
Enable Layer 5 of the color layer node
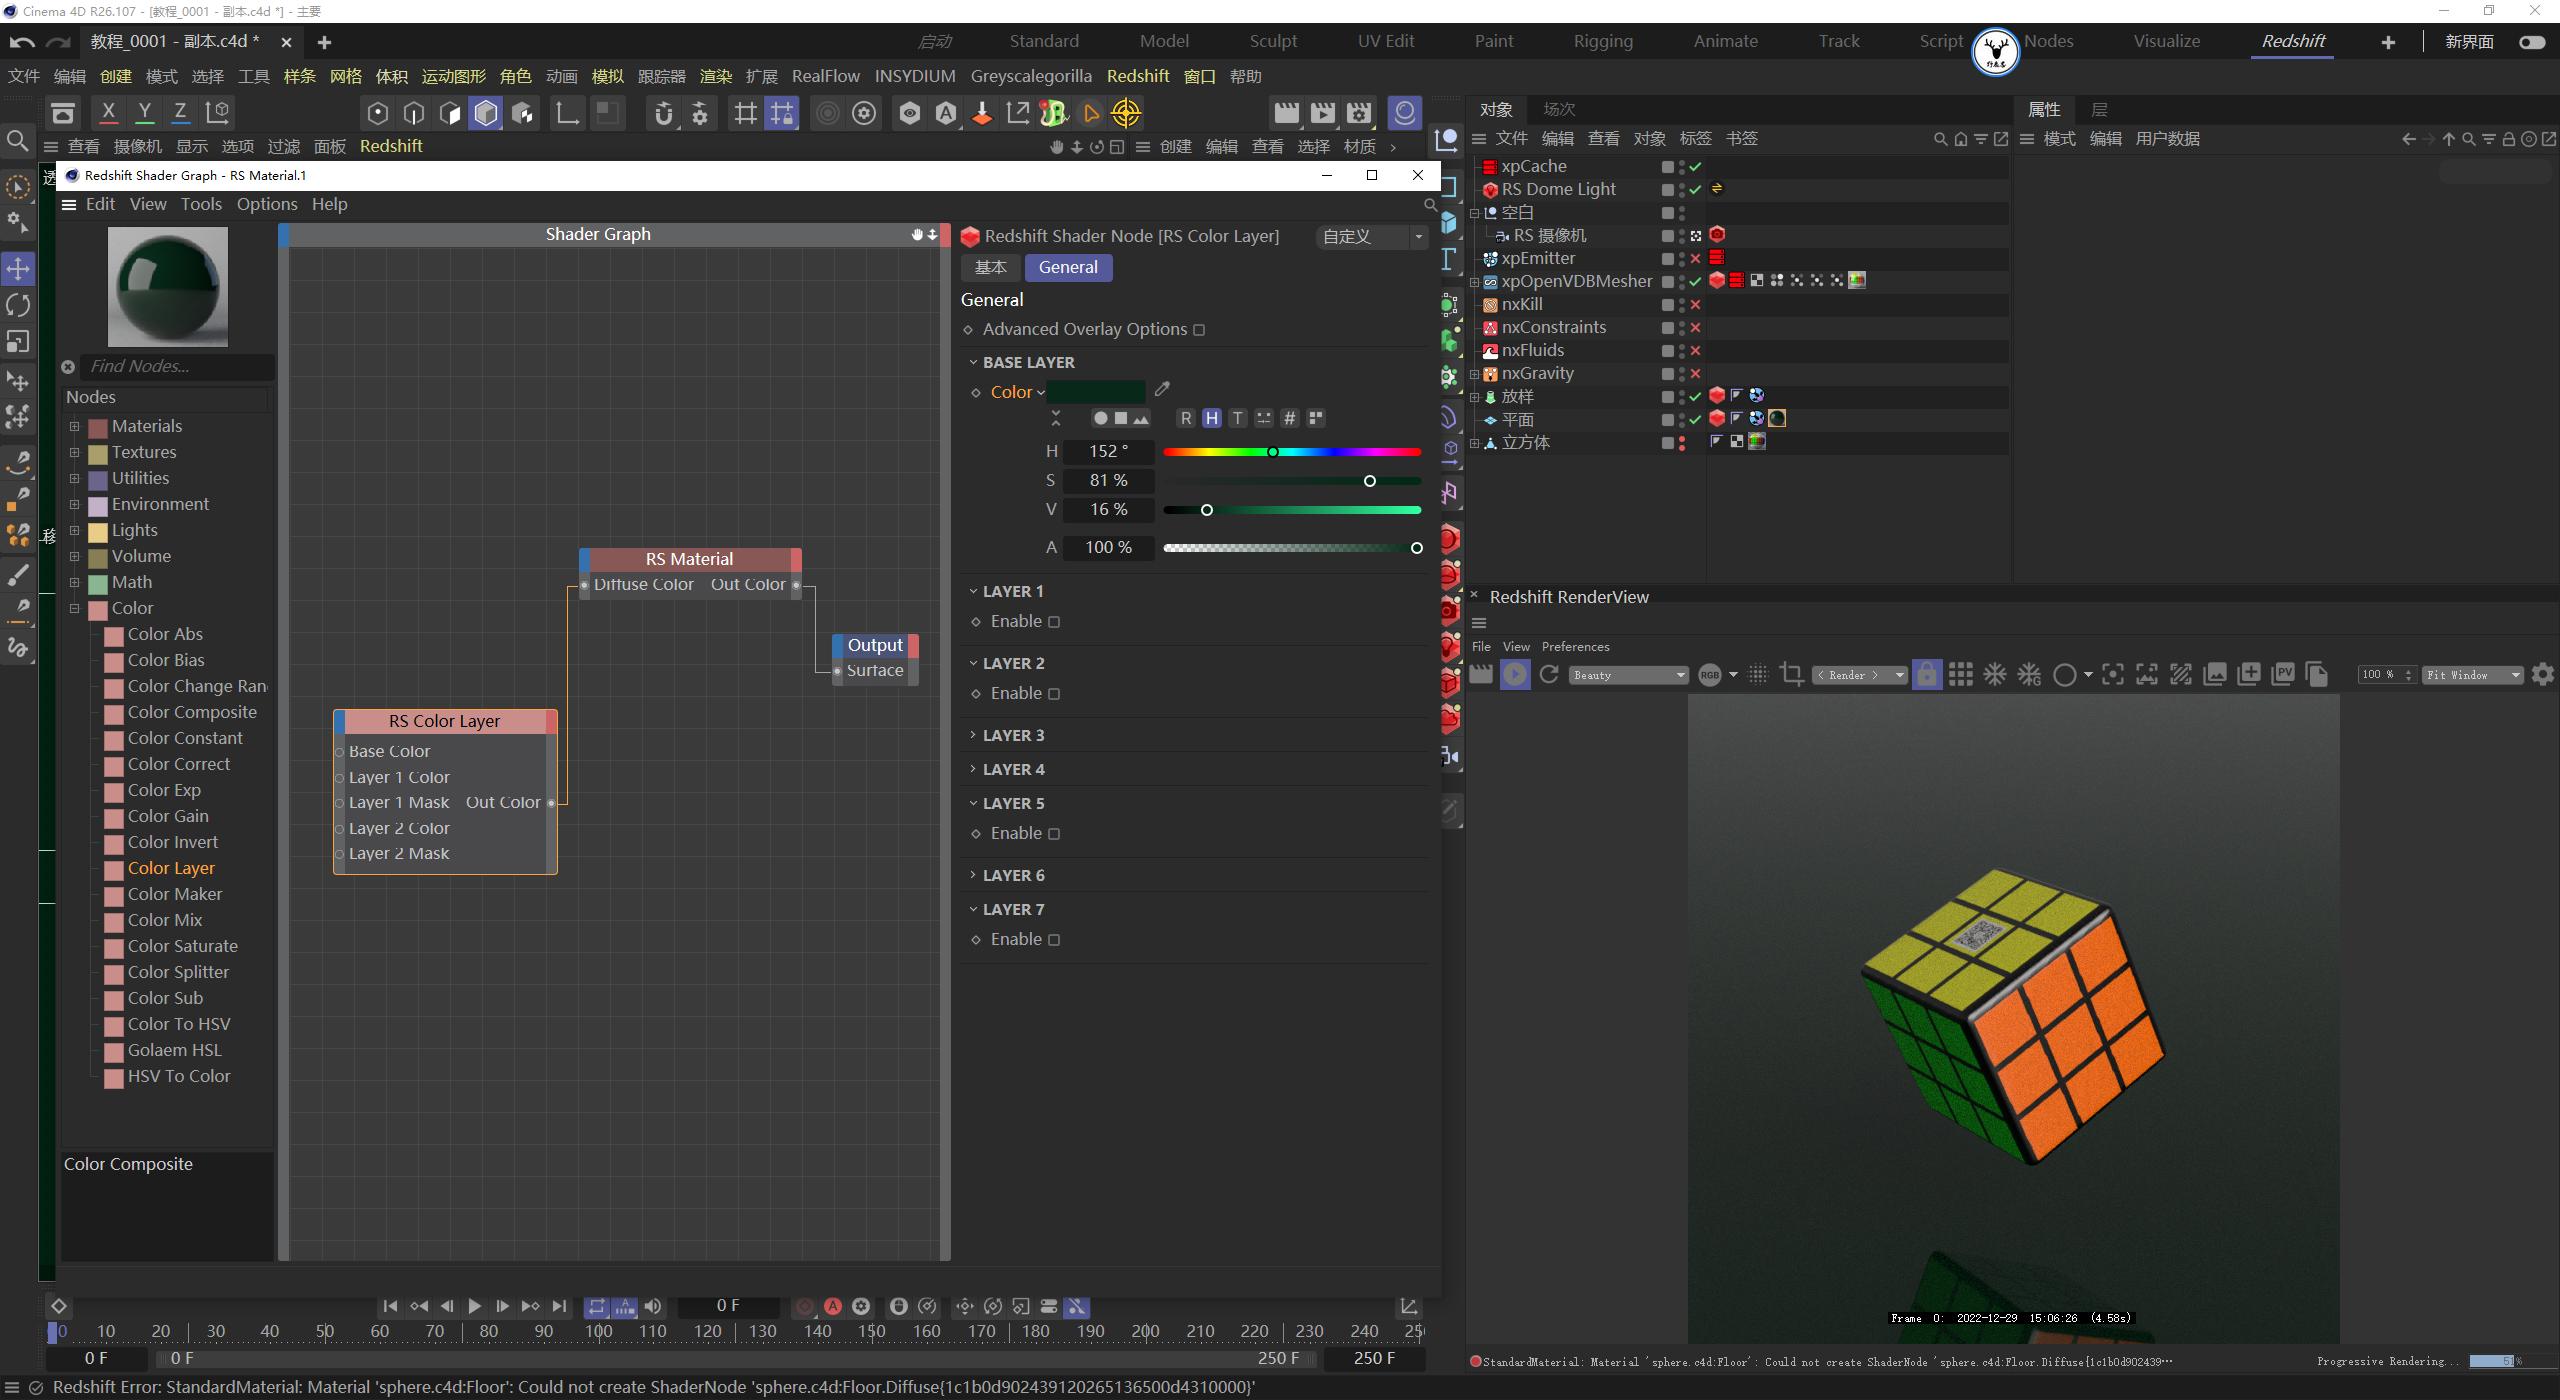(x=1055, y=833)
